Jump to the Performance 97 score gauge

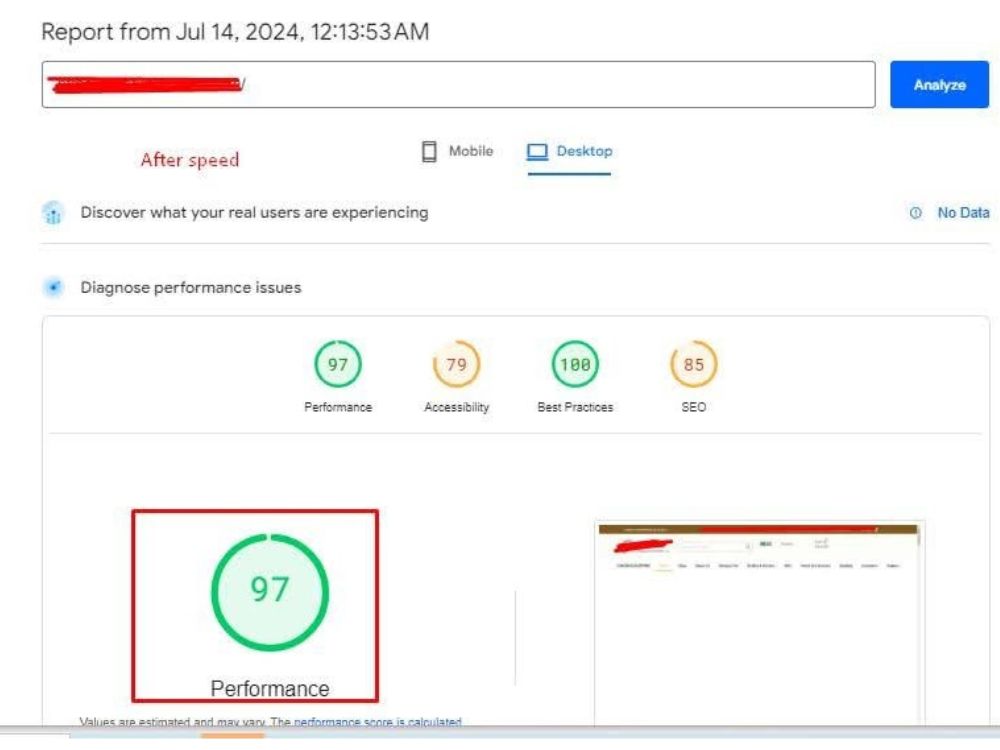[338, 364]
